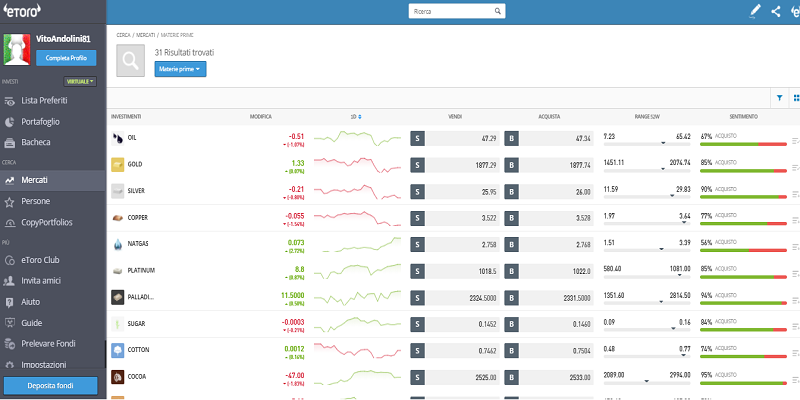Click the MERCATI breadcrumb link
This screenshot has height=400, width=800.
145,35
